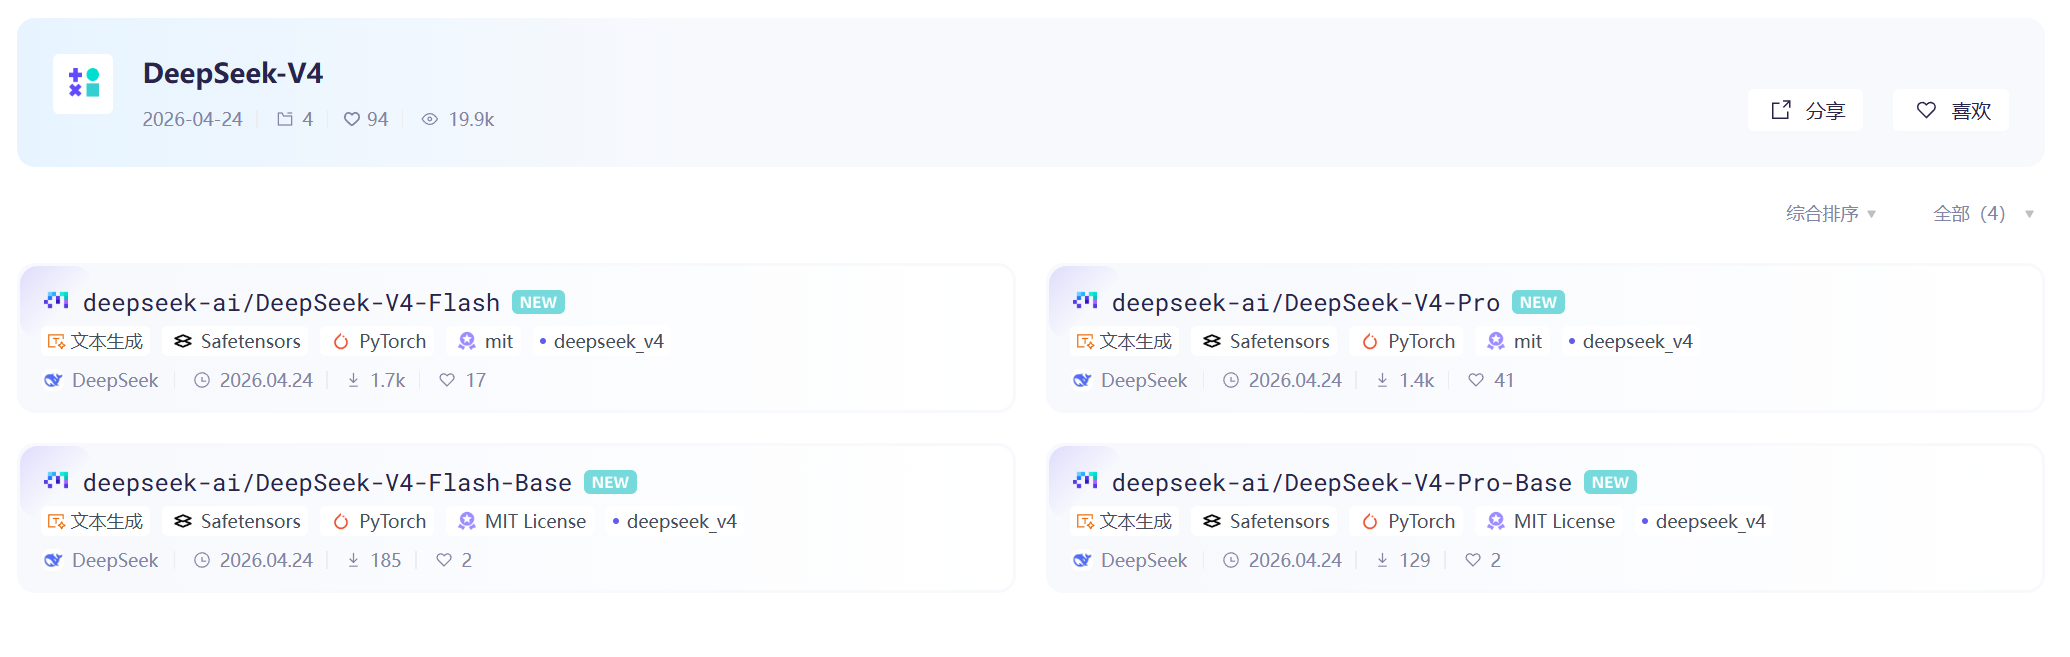Click the MIT License tag on DeepSeek-V4-Pro-Base
This screenshot has height=657, width=2070.
[1551, 521]
